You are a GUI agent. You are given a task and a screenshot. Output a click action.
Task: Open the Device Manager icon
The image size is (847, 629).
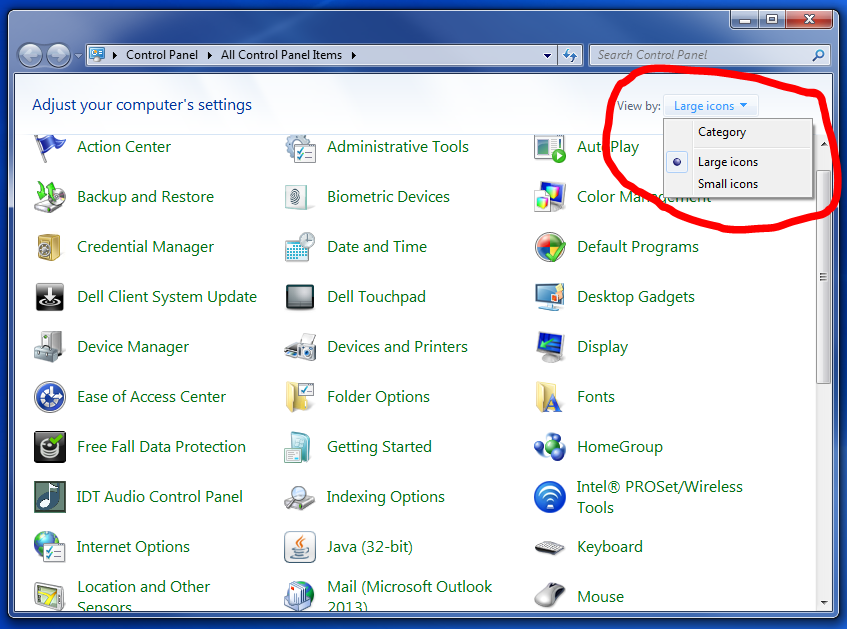pyautogui.click(x=50, y=346)
